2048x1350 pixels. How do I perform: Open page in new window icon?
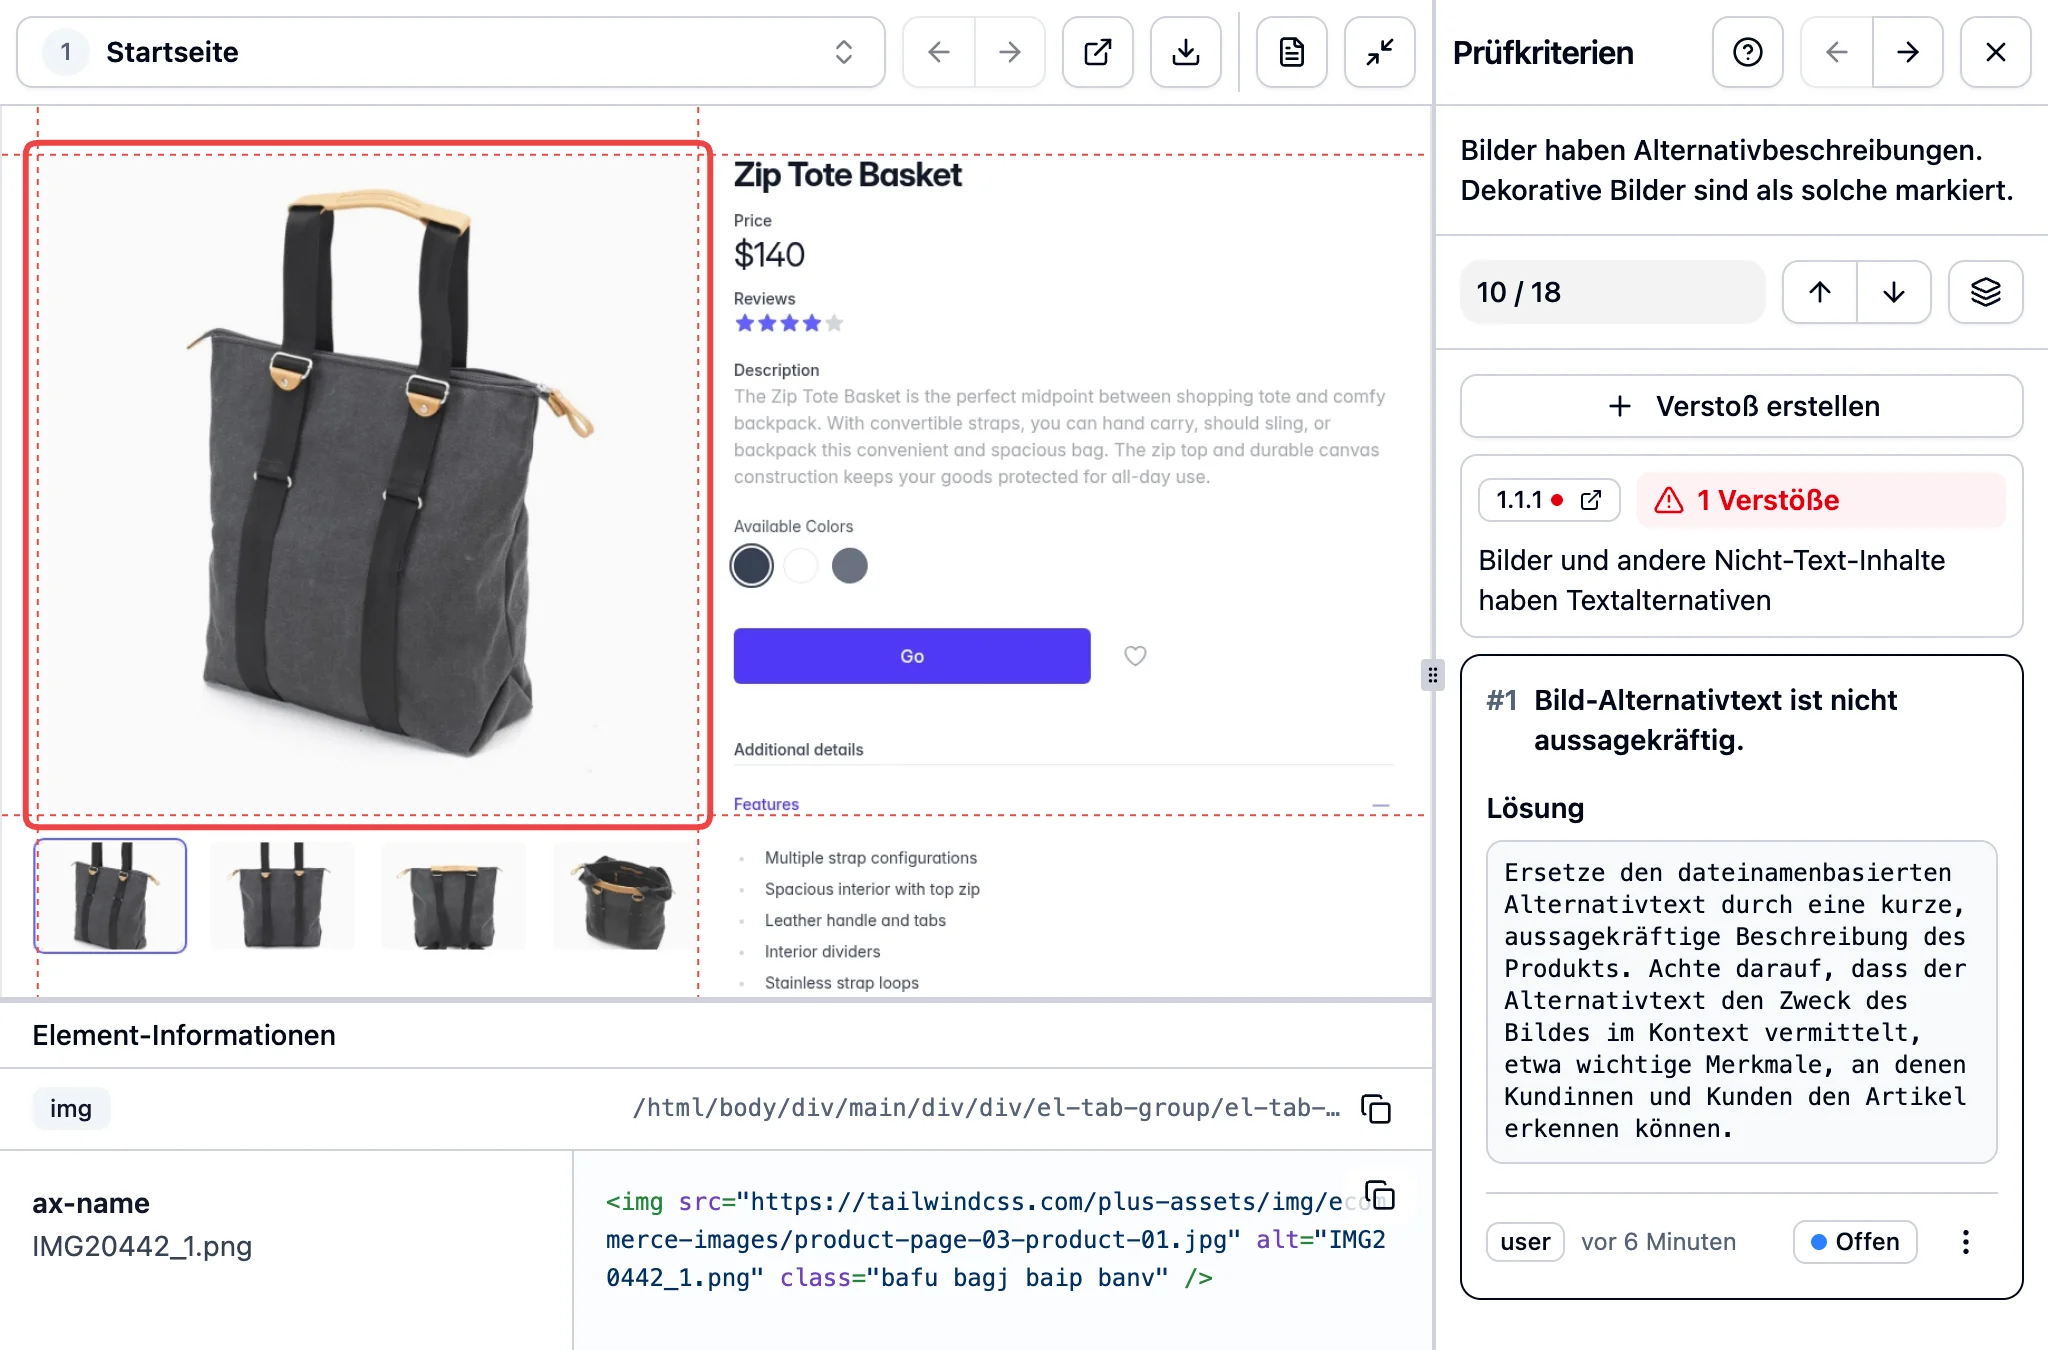tap(1097, 52)
